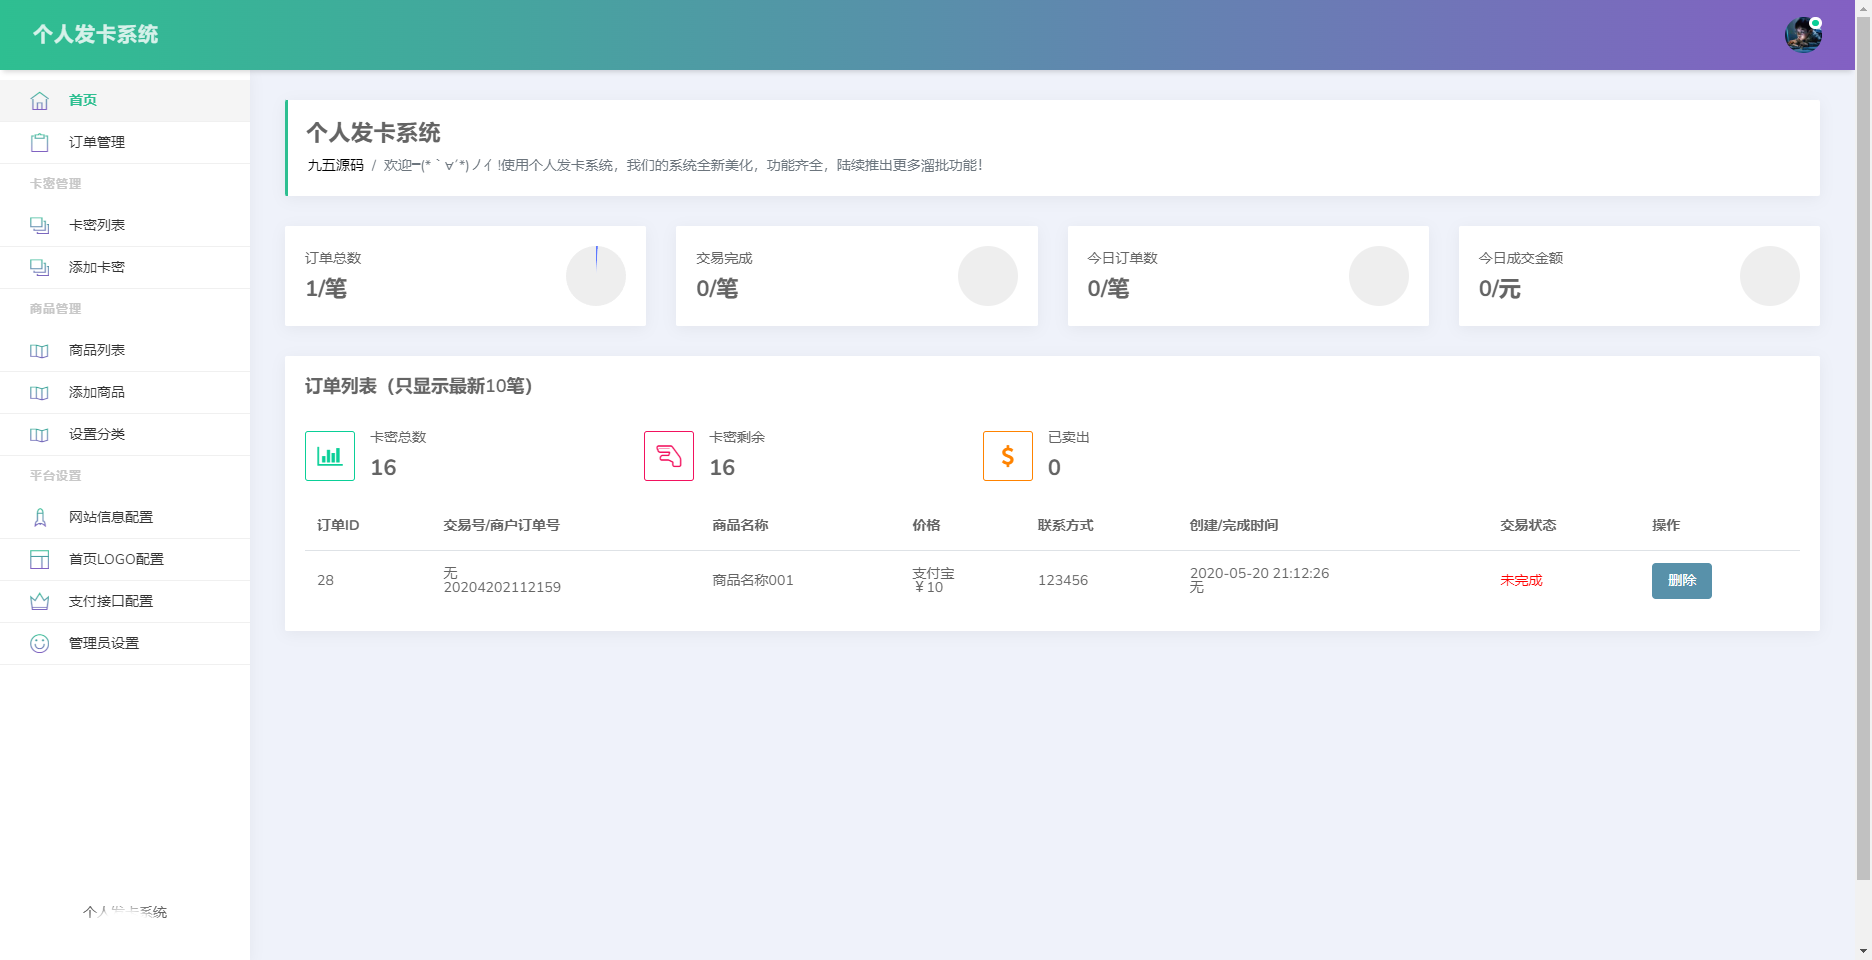Image resolution: width=1872 pixels, height=960 pixels.
Task: Click the 删除 button for order 28
Action: (1681, 580)
